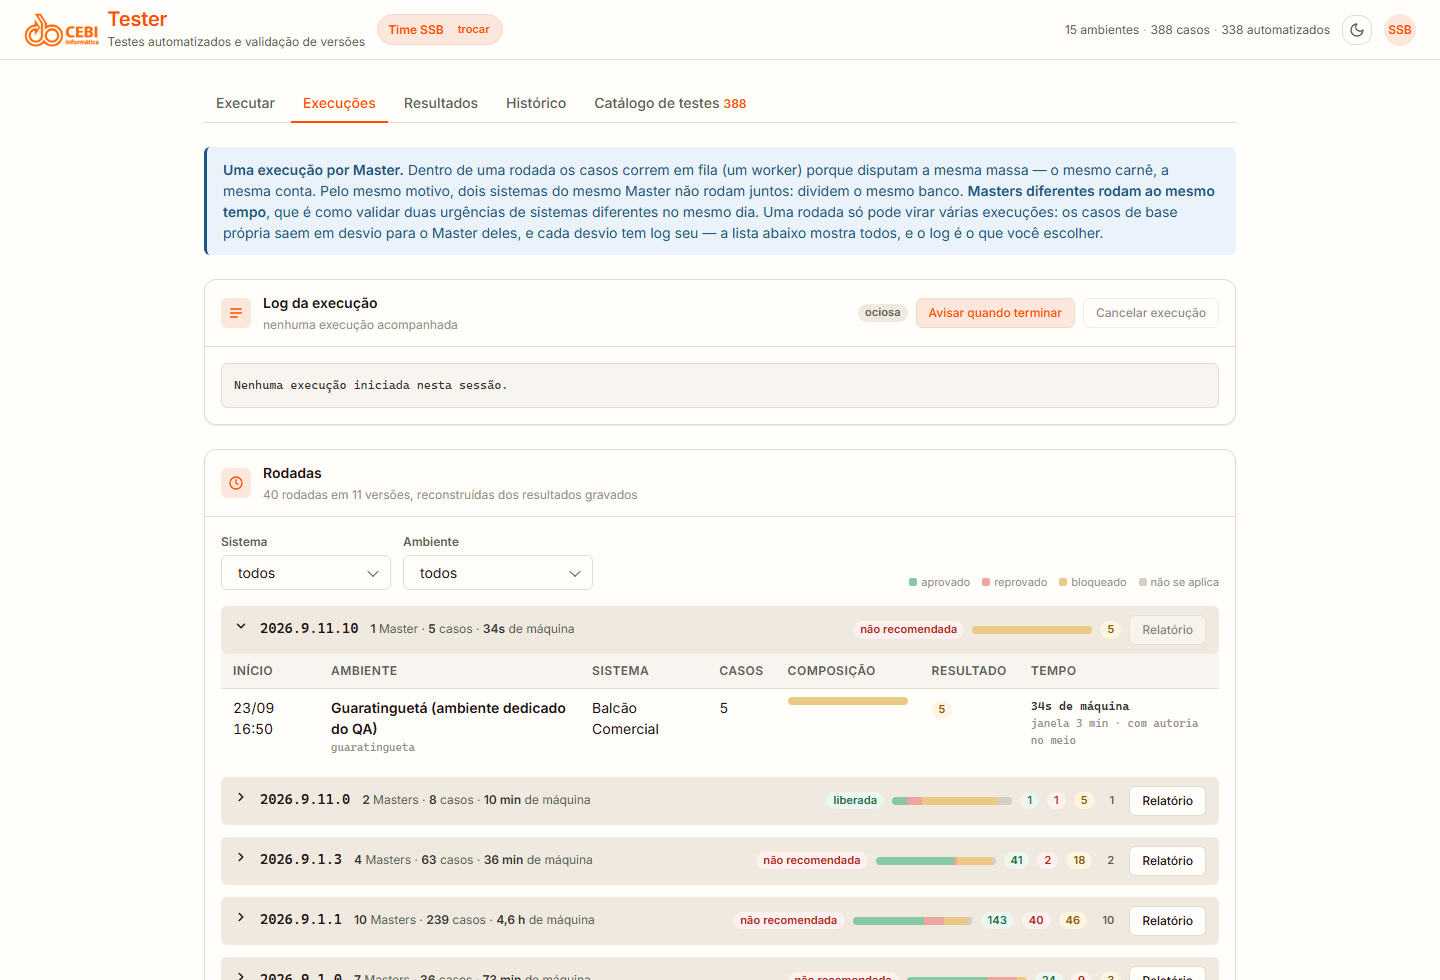Expand the 2026.9.1.3 round
Screen dimensions: 1440x980
point(241,859)
